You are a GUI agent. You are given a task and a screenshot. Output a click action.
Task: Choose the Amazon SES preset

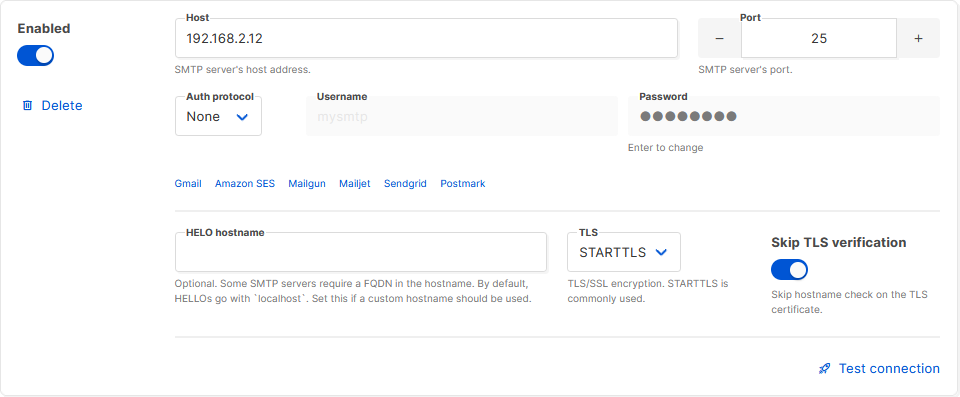(245, 184)
